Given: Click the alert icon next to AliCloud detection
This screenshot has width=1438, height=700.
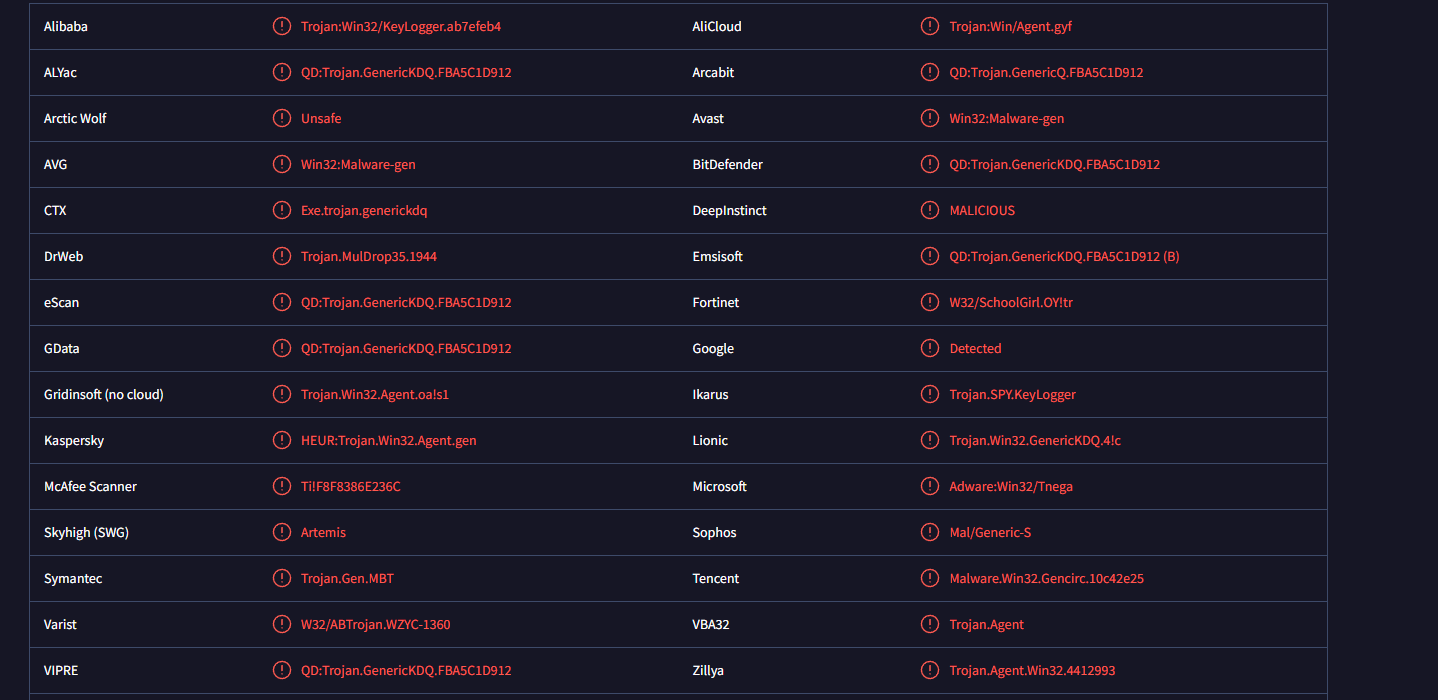Looking at the screenshot, I should 930,26.
